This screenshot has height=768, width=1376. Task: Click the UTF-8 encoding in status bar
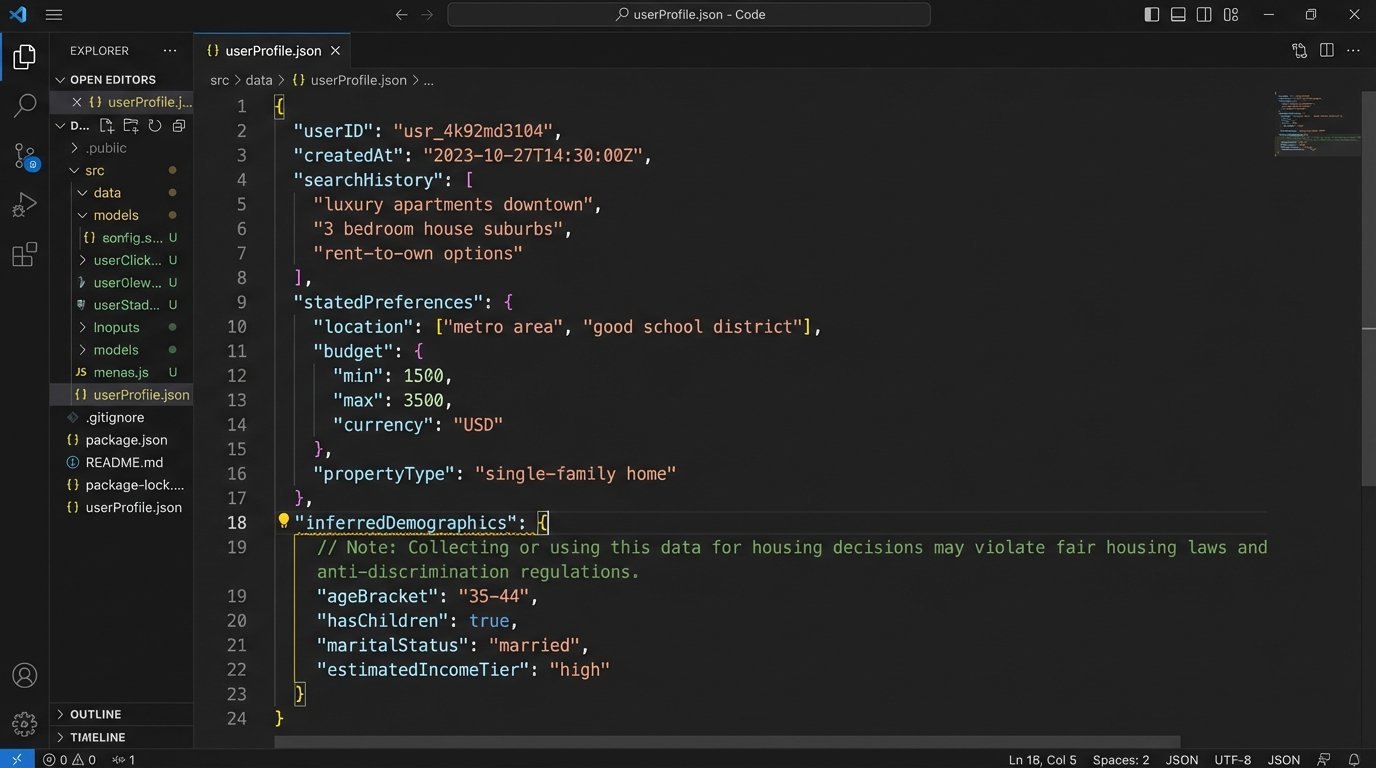(1232, 760)
